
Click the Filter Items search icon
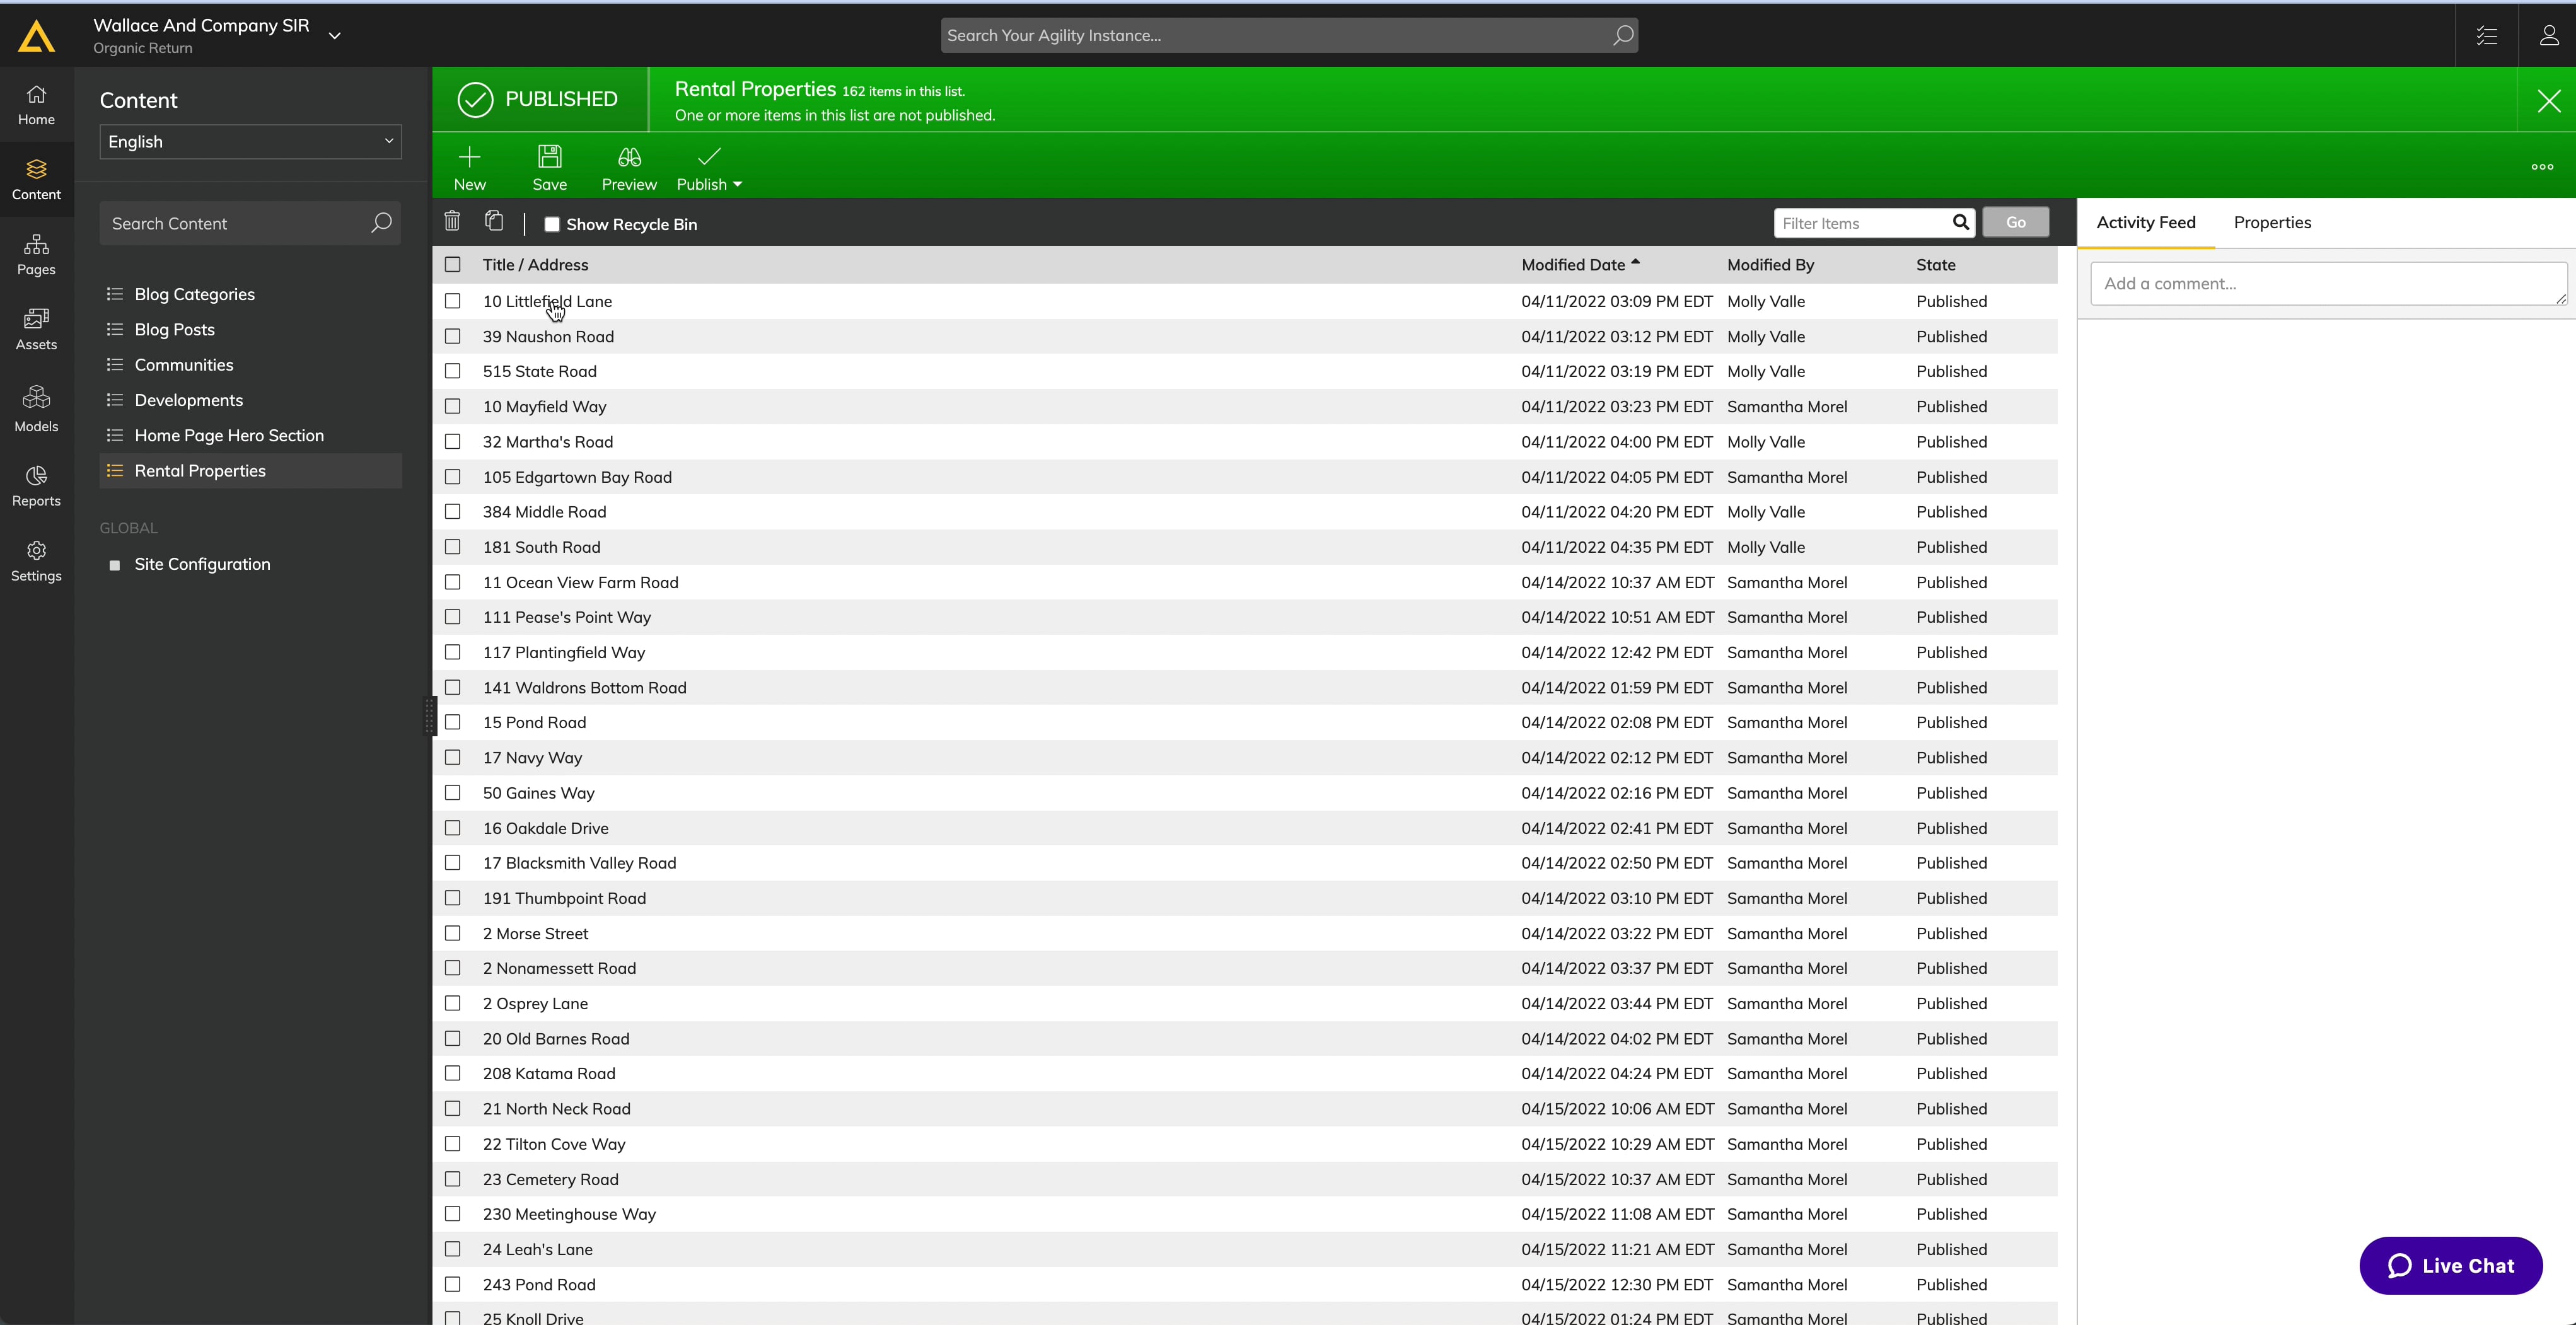pos(1960,222)
